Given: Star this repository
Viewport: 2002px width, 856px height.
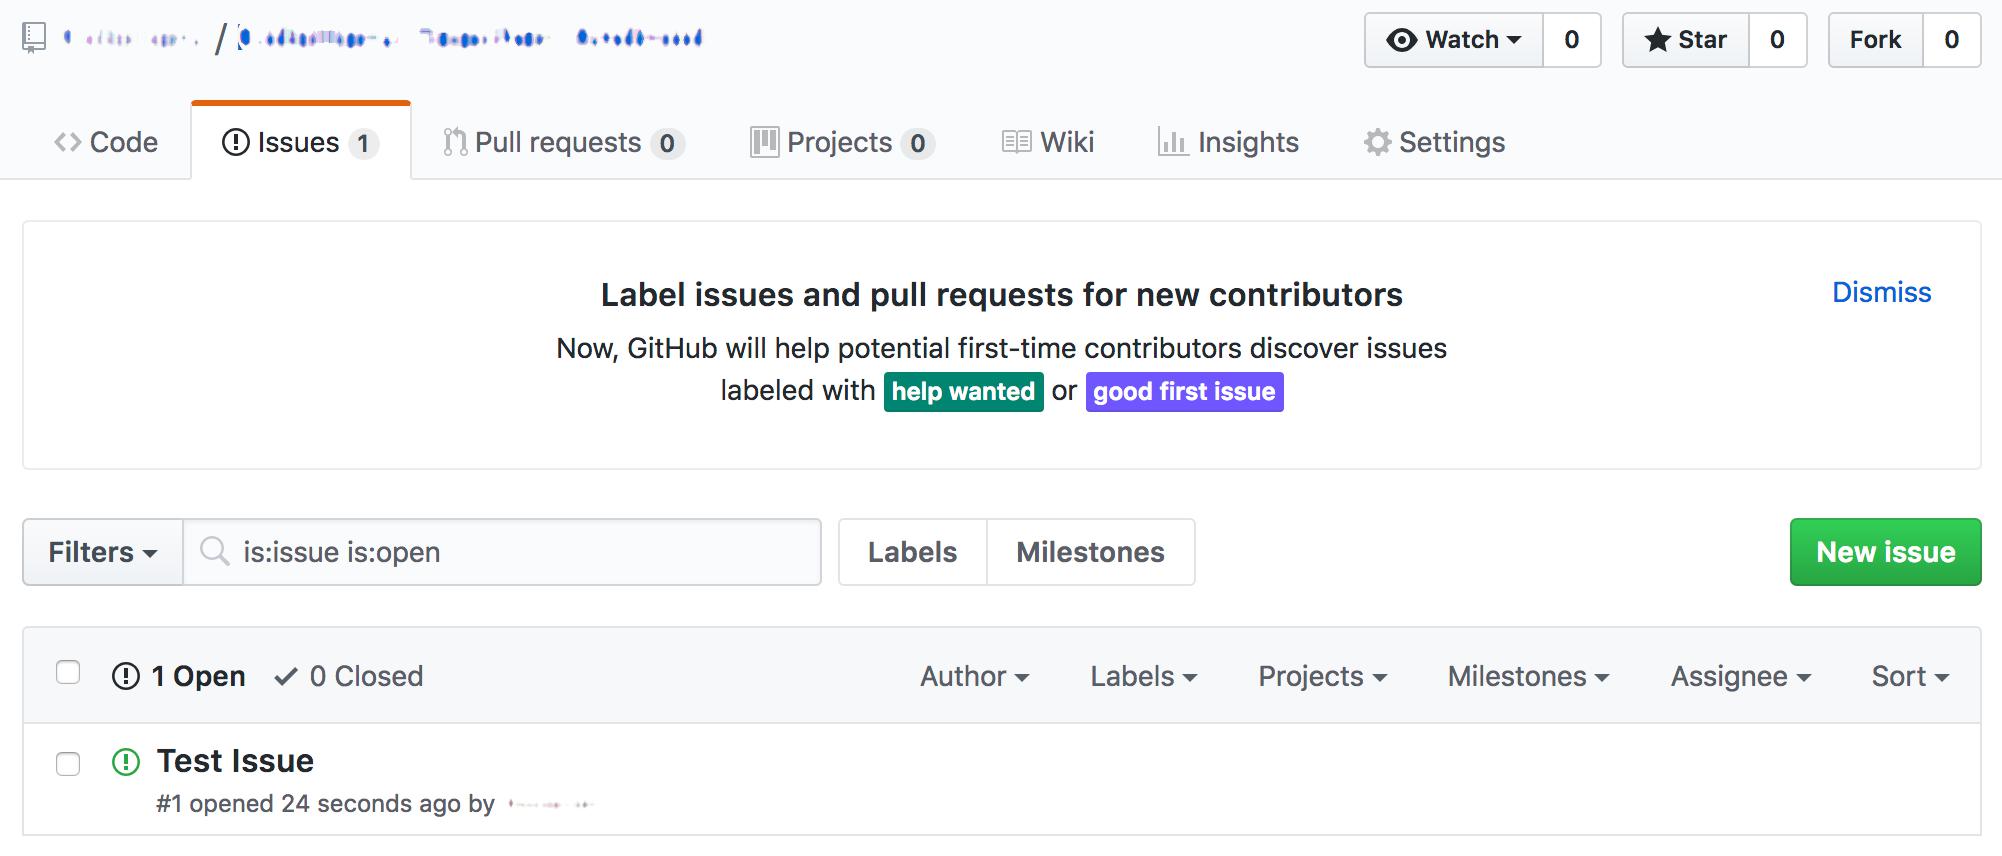Looking at the screenshot, I should pos(1686,40).
